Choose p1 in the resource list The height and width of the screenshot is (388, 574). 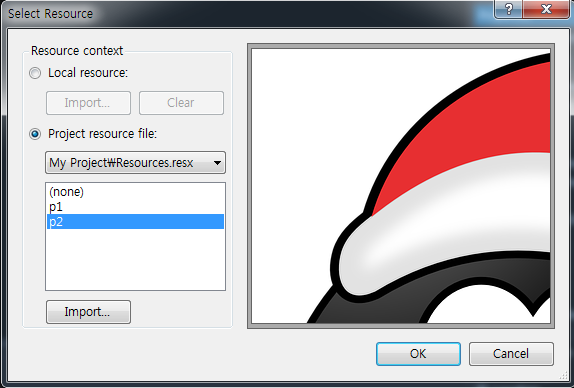click(135, 207)
